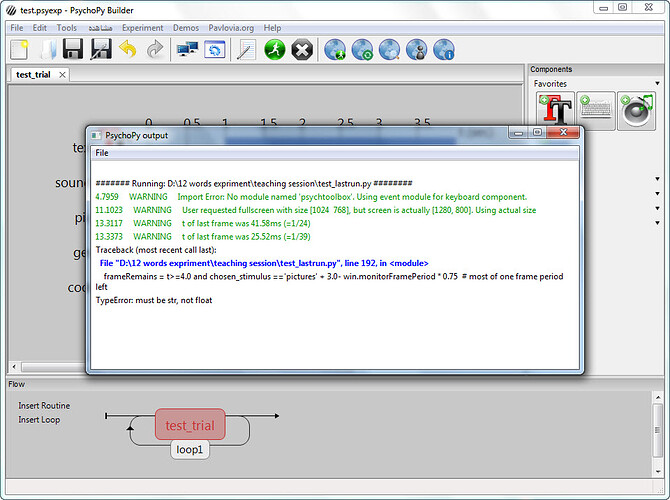Click the 25.52ms last frame warning
Image resolution: width=670 pixels, height=500 pixels.
(x=203, y=237)
